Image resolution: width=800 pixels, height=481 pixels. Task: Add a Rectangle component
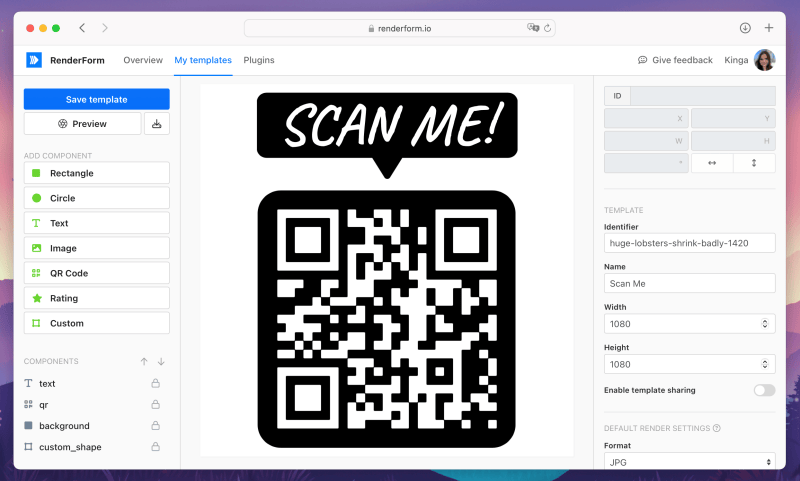pos(96,173)
